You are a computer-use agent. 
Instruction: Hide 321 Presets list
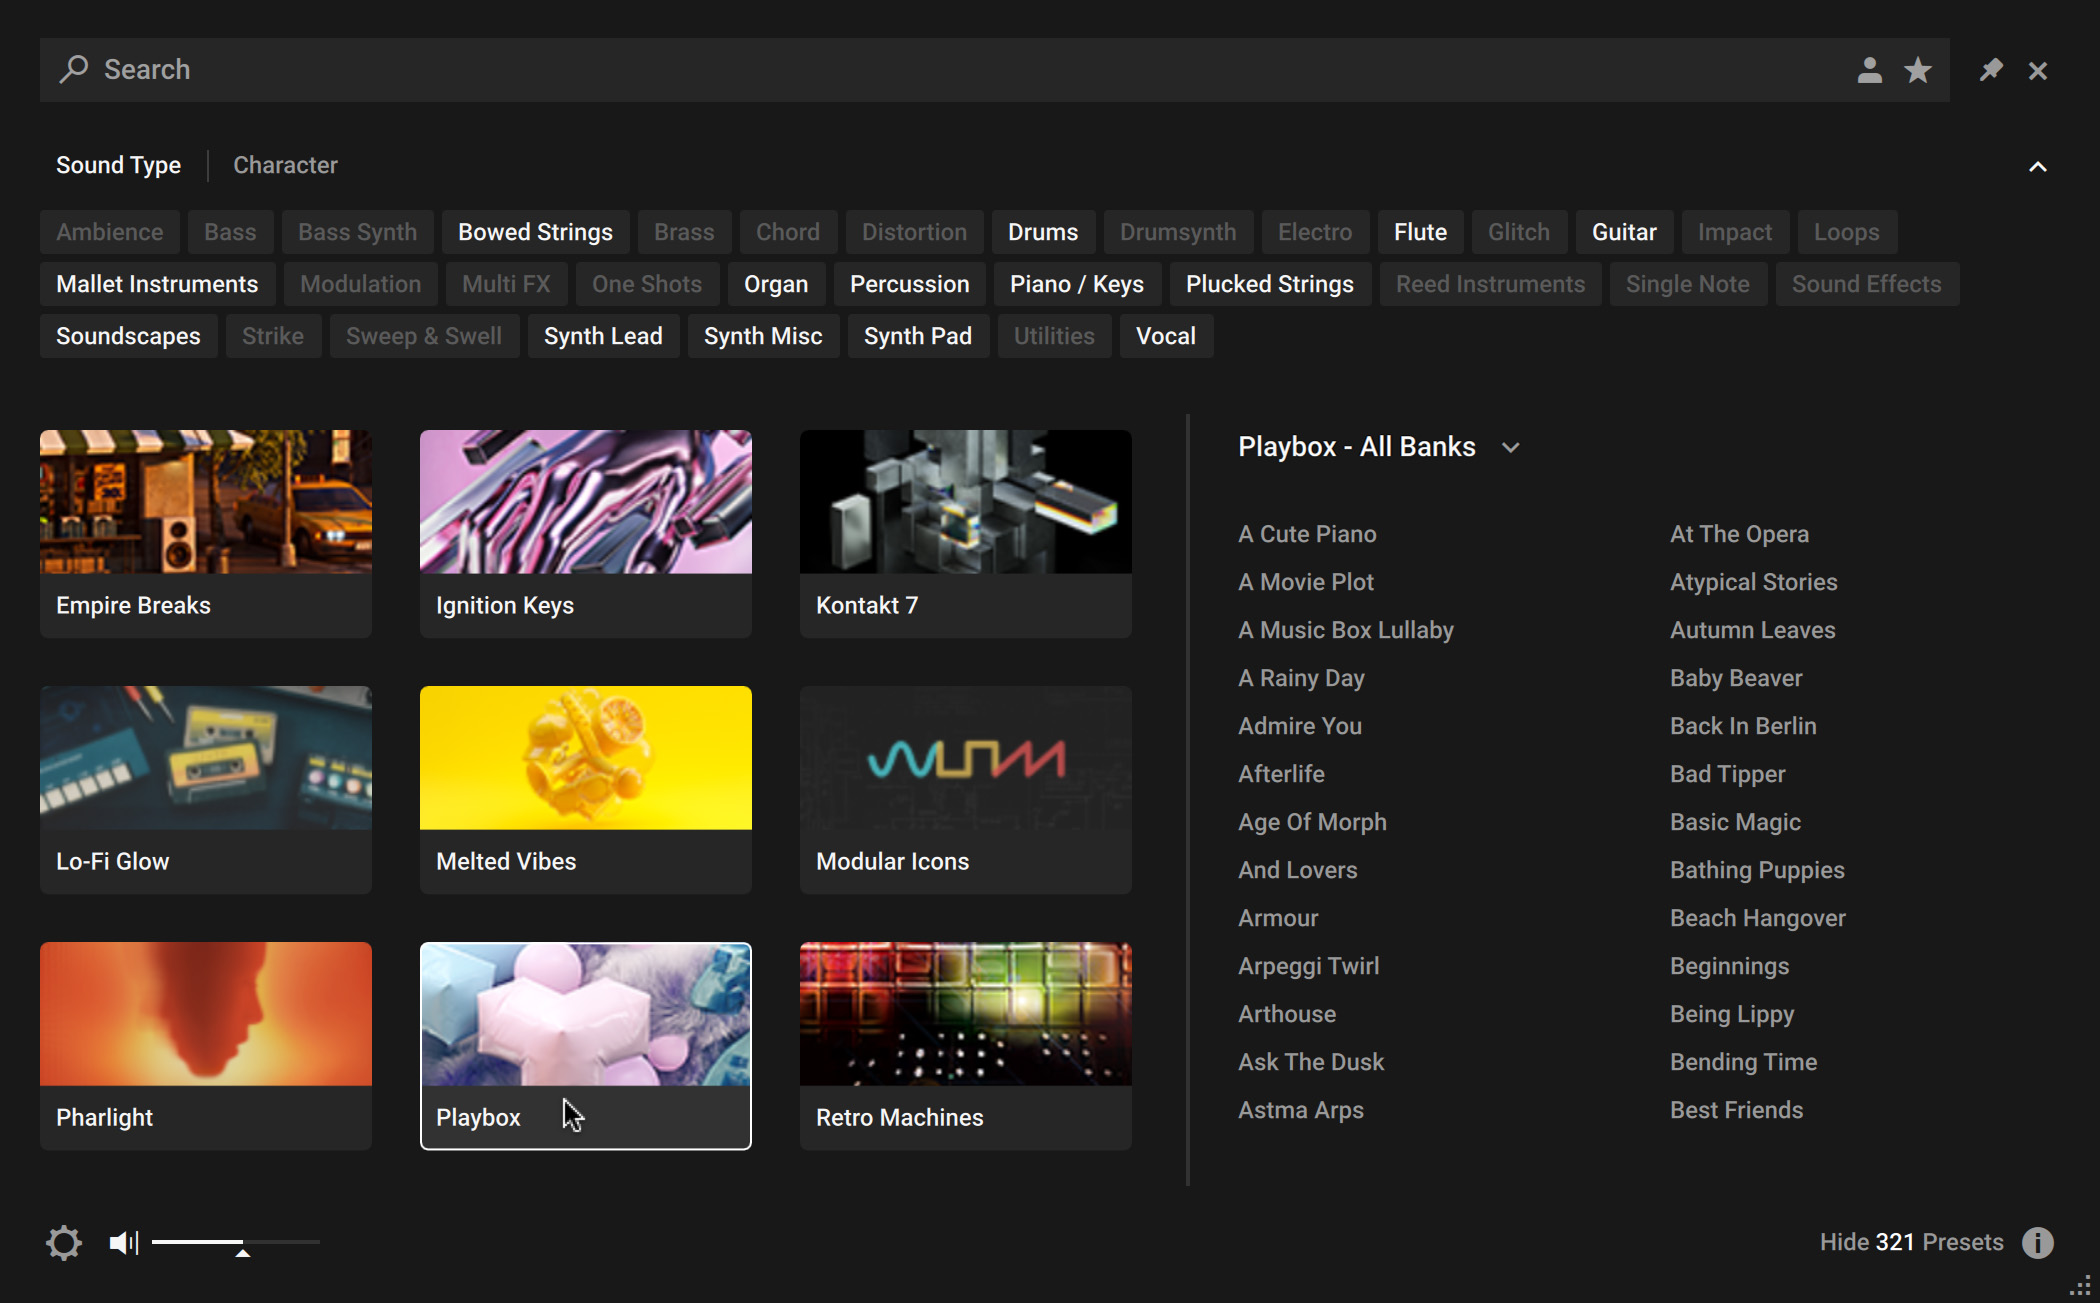tap(1910, 1242)
